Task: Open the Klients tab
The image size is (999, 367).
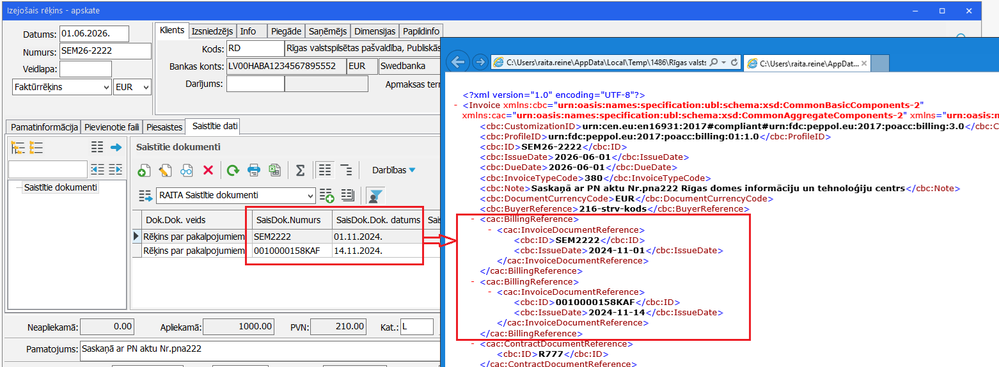Action: pos(172,31)
